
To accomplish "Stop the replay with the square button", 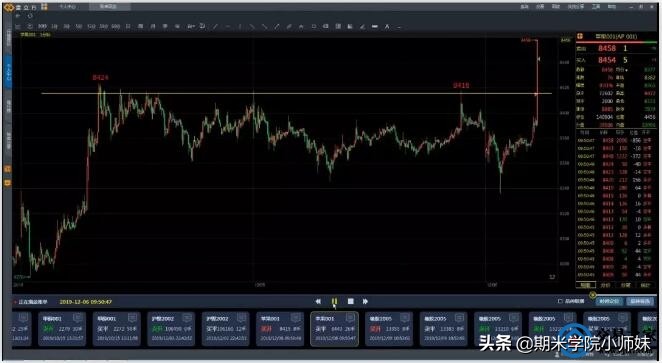I will pos(350,301).
